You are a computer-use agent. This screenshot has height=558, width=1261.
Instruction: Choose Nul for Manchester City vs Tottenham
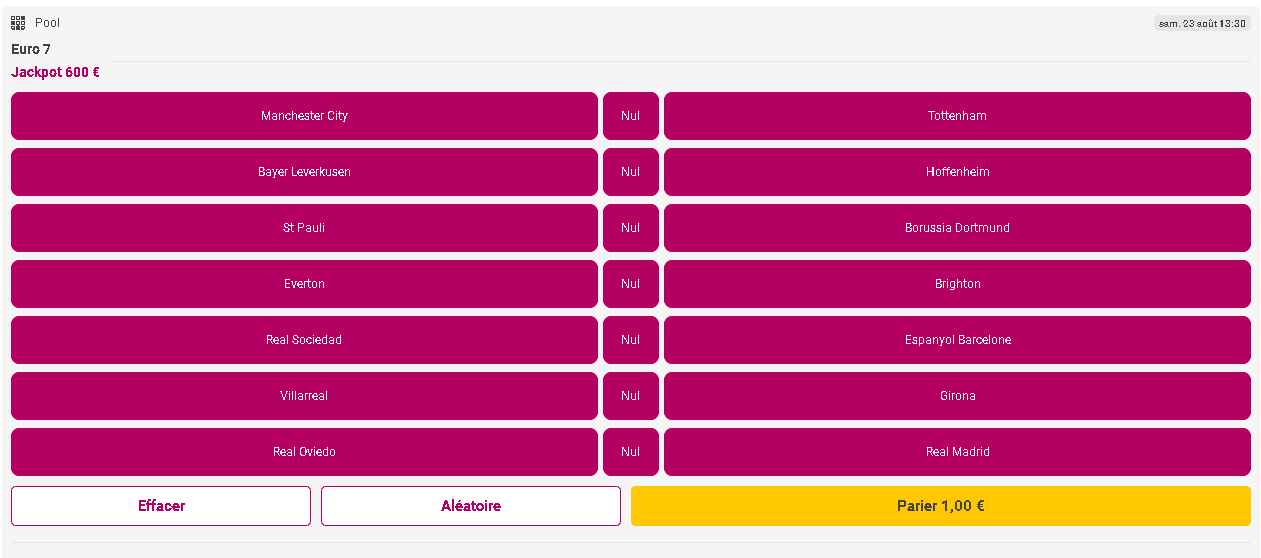click(630, 116)
